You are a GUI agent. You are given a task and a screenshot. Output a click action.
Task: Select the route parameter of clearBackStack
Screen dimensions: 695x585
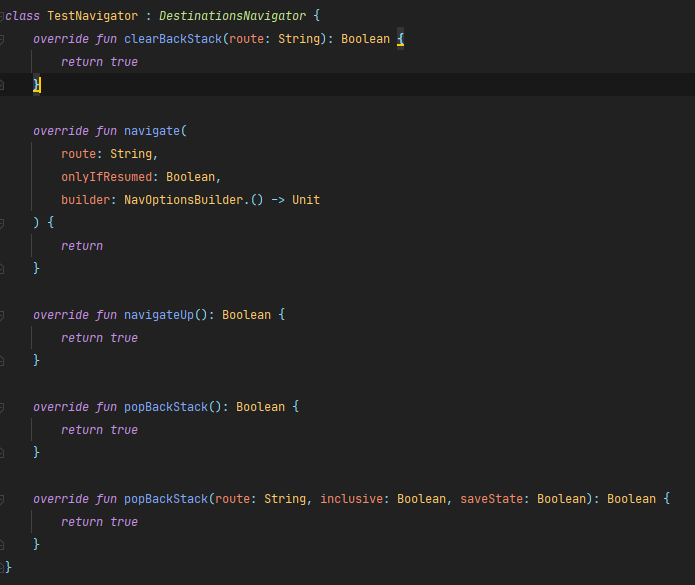[x=246, y=39]
